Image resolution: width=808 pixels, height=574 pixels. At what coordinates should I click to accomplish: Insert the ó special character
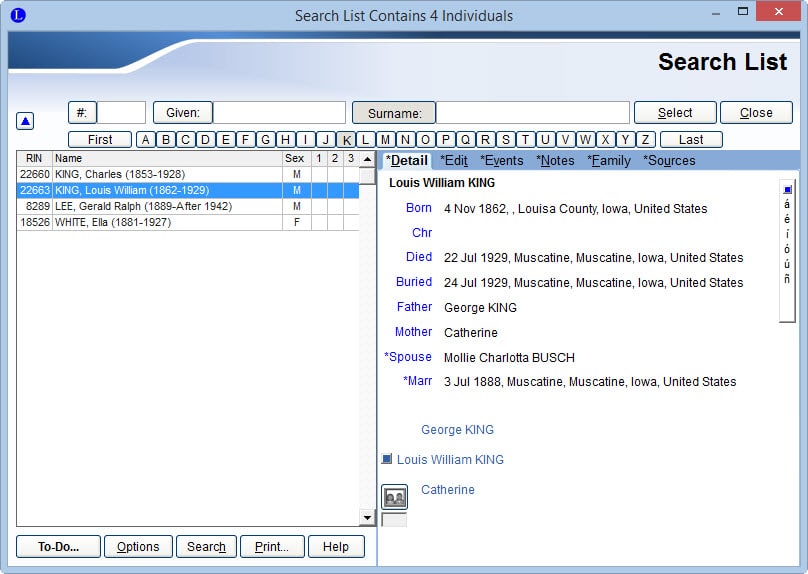click(787, 249)
